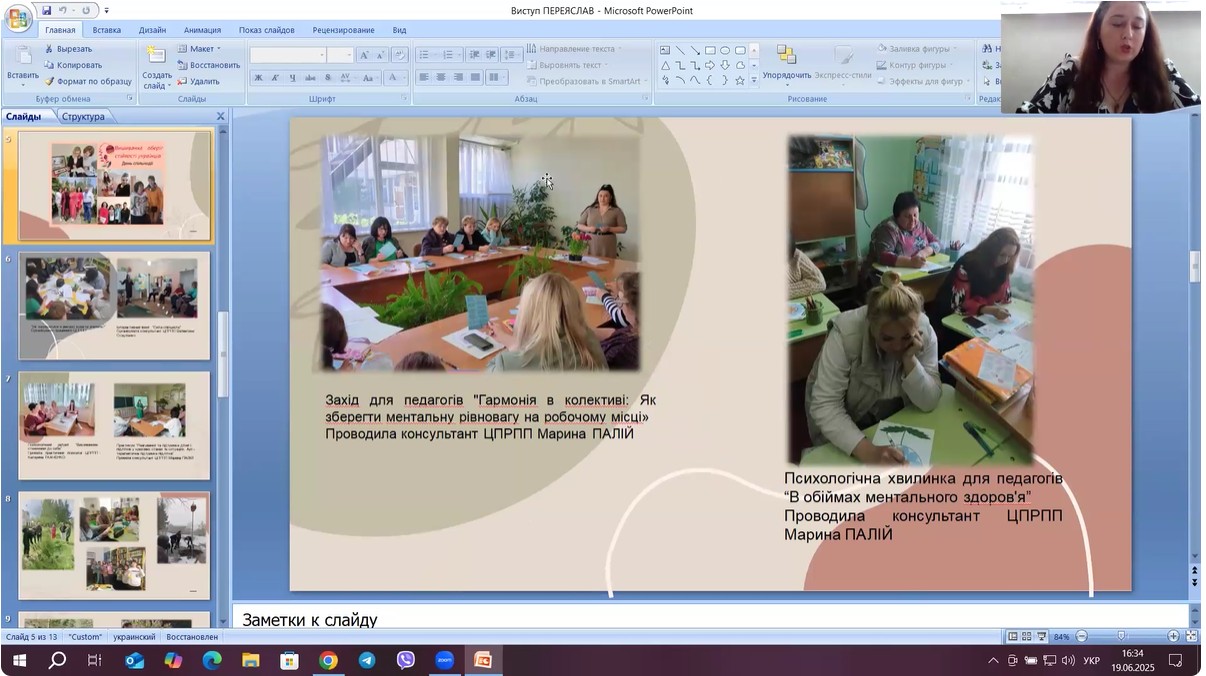This screenshot has height=676, width=1206.
Task: Open the change case (Aa) menu
Action: (369, 77)
